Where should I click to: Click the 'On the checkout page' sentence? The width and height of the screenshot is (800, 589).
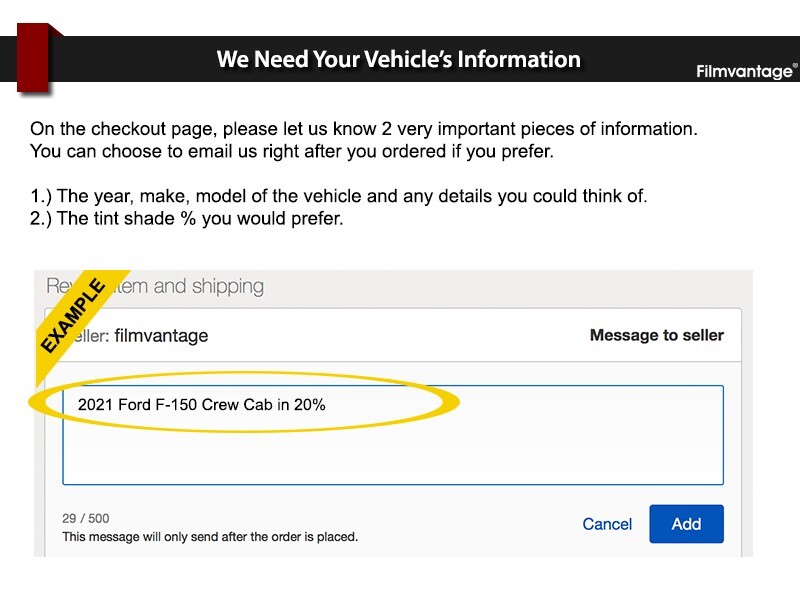click(363, 129)
